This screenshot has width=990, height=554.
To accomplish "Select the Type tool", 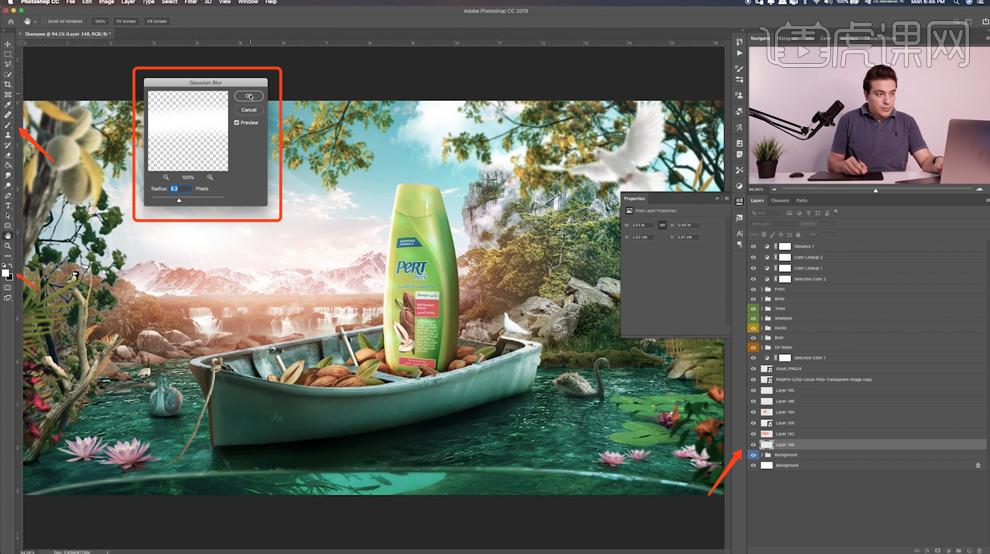I will click(8, 206).
